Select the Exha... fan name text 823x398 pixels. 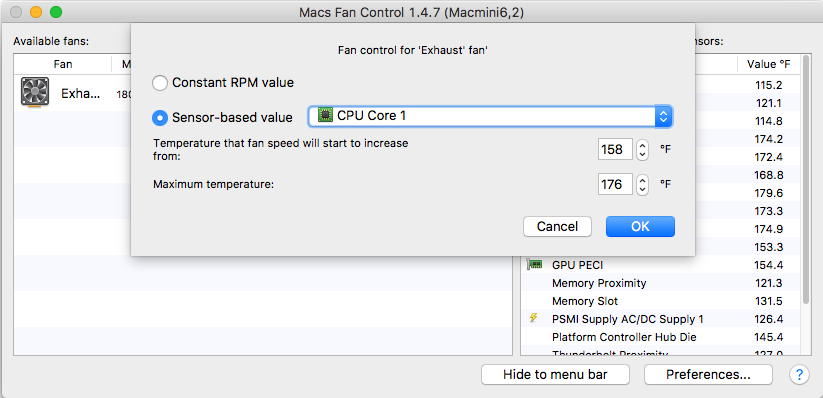click(x=80, y=93)
